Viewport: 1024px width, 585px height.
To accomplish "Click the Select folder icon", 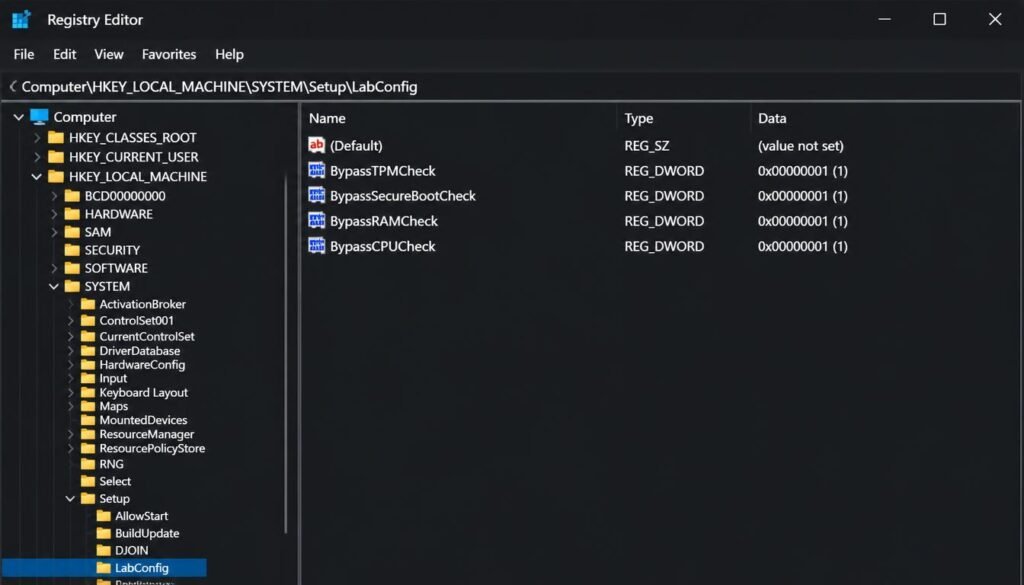I will click(88, 482).
